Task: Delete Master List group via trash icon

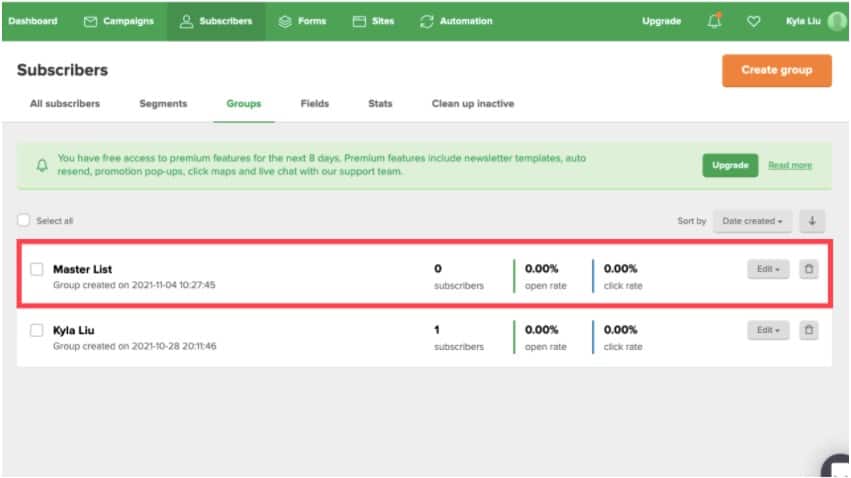Action: pyautogui.click(x=809, y=269)
